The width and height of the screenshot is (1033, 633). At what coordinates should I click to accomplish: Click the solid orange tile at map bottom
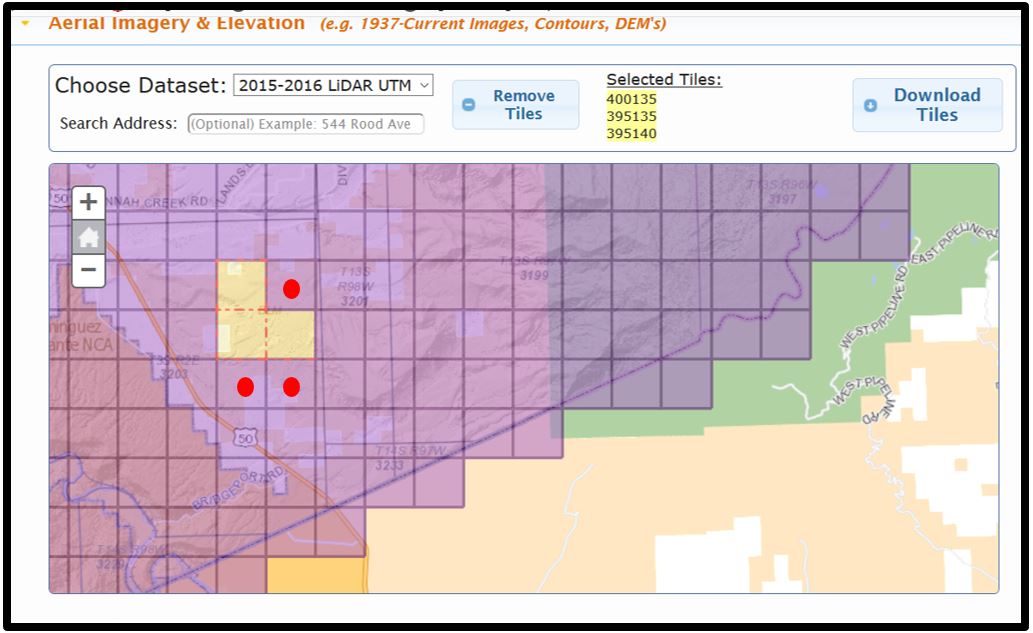click(x=316, y=575)
